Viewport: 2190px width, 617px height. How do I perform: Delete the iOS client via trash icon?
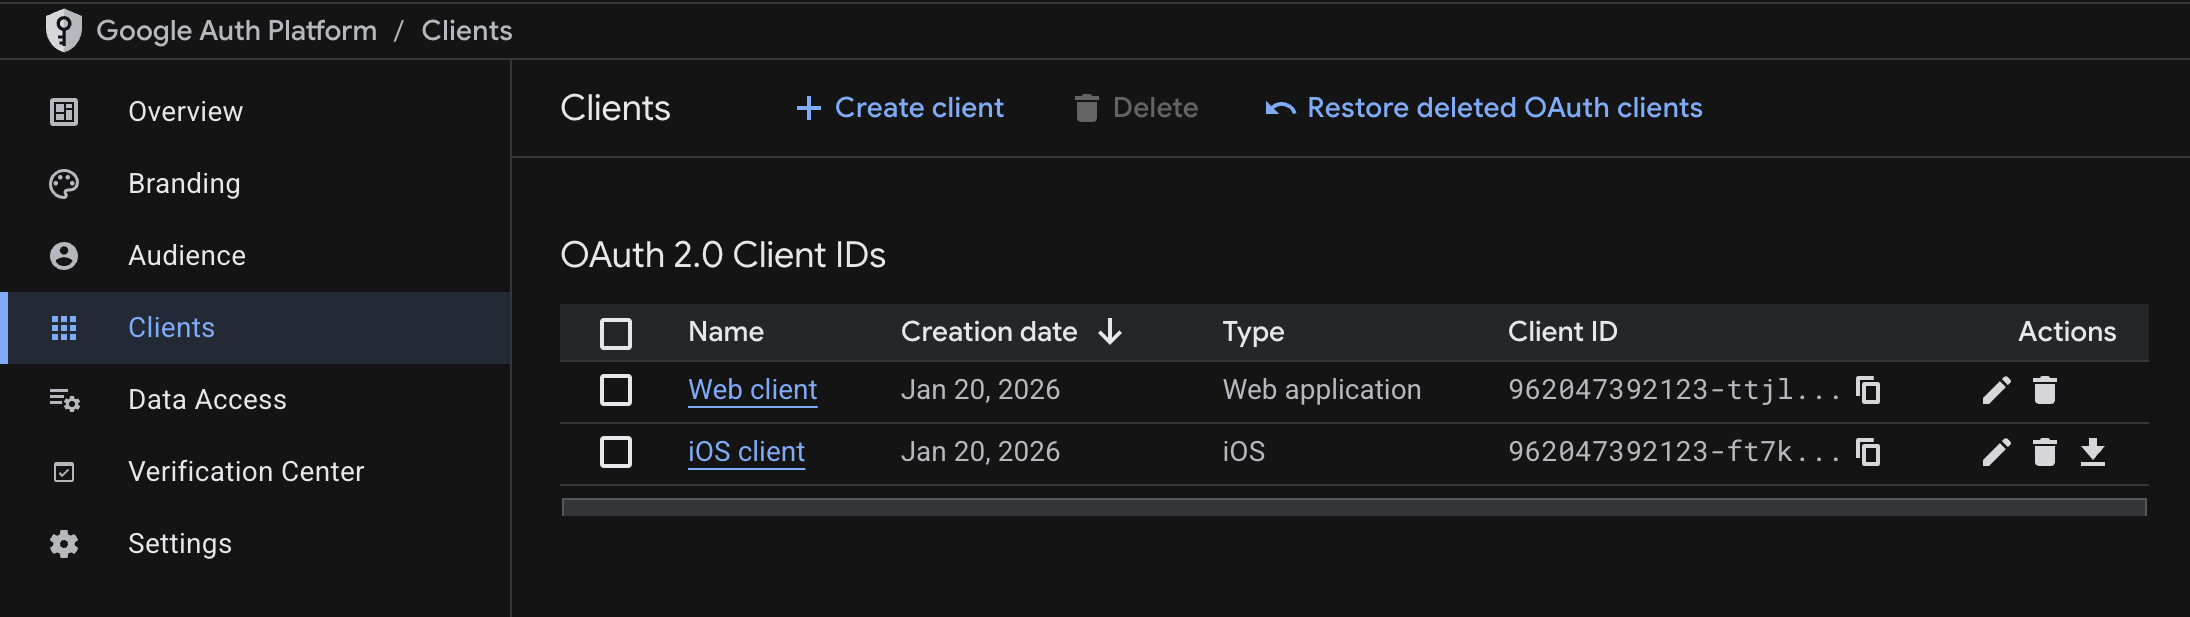pyautogui.click(x=2045, y=452)
